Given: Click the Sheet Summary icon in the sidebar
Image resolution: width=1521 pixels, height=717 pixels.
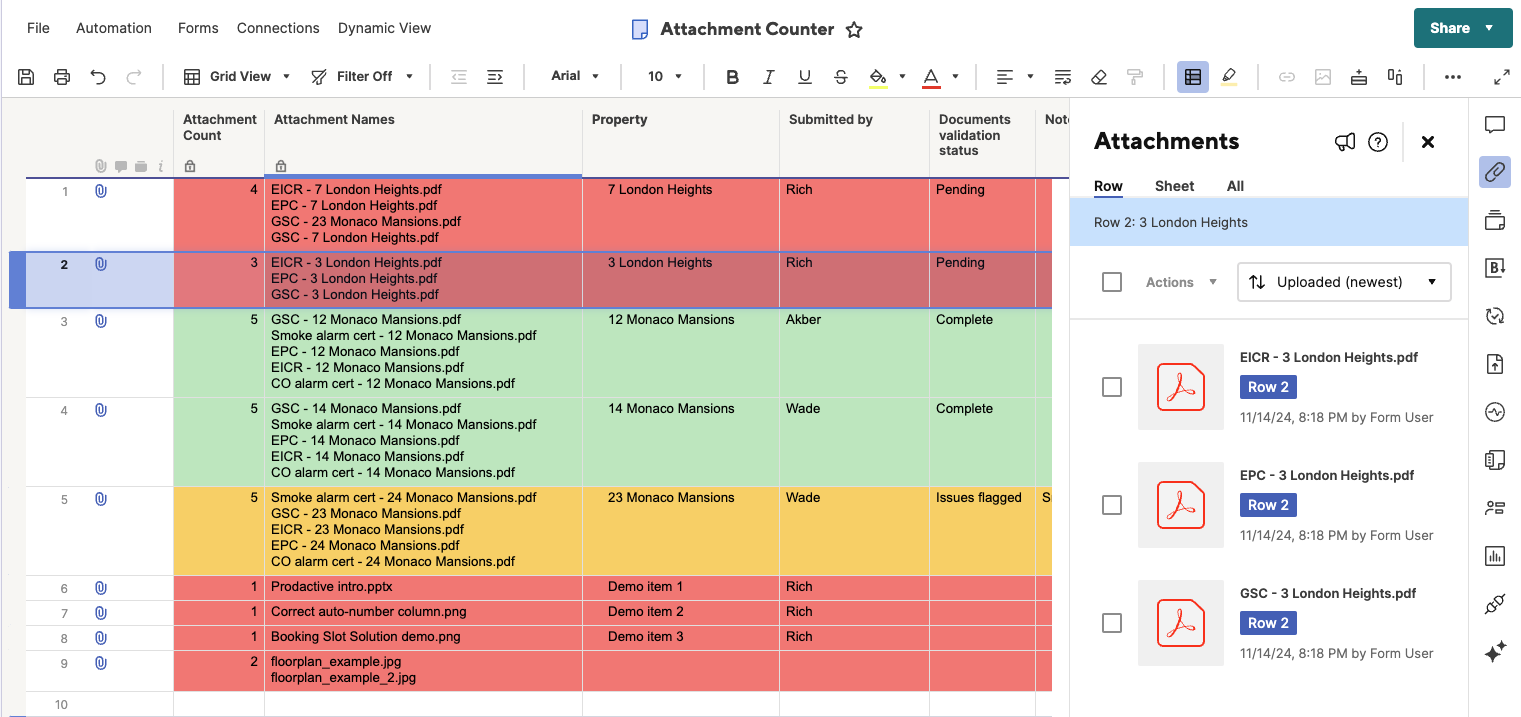Looking at the screenshot, I should (x=1495, y=460).
